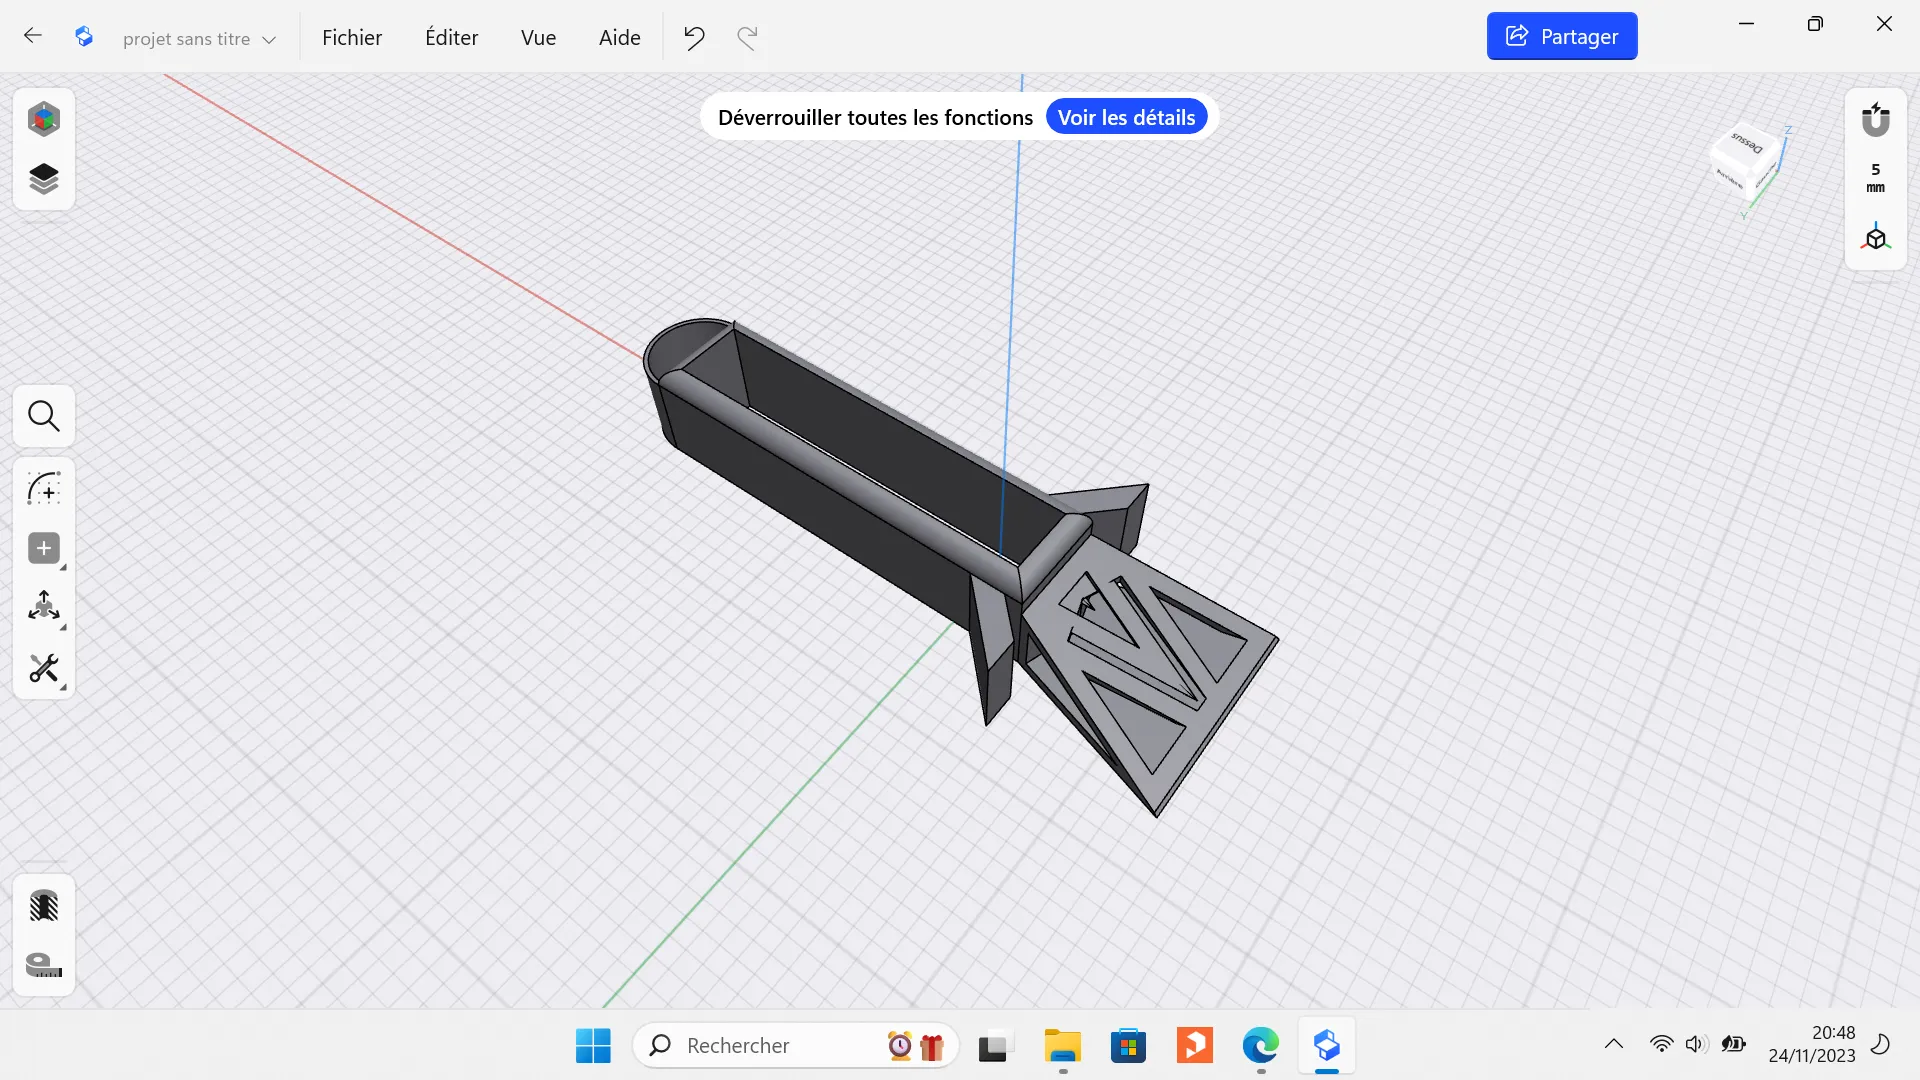The height and width of the screenshot is (1080, 1920).
Task: Open the add shape plus tool
Action: click(44, 548)
